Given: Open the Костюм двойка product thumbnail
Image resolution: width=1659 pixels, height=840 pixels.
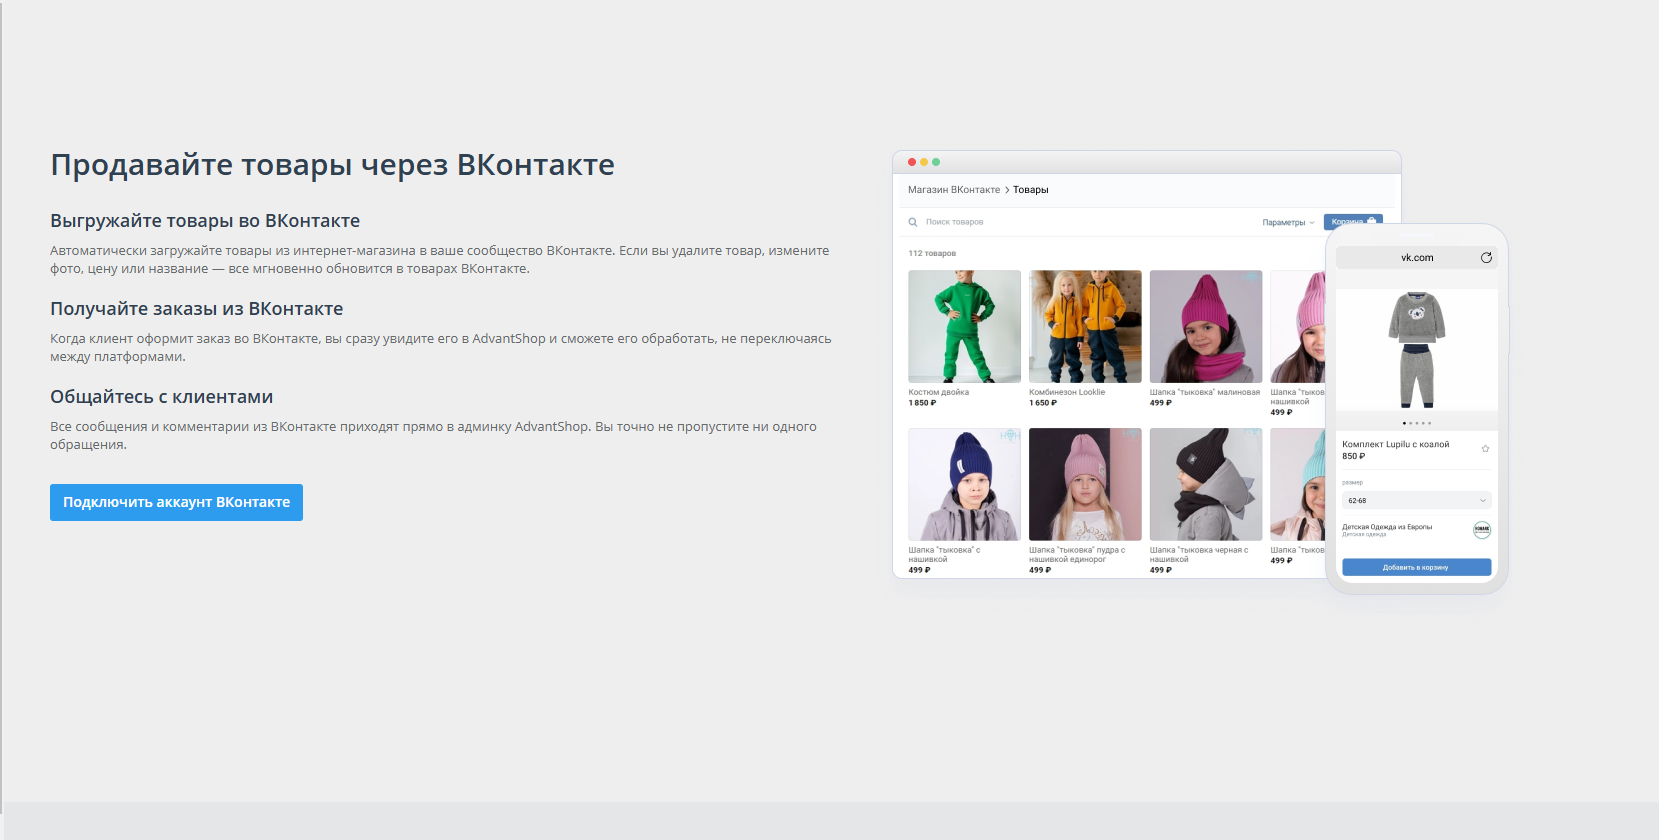Looking at the screenshot, I should [x=964, y=326].
